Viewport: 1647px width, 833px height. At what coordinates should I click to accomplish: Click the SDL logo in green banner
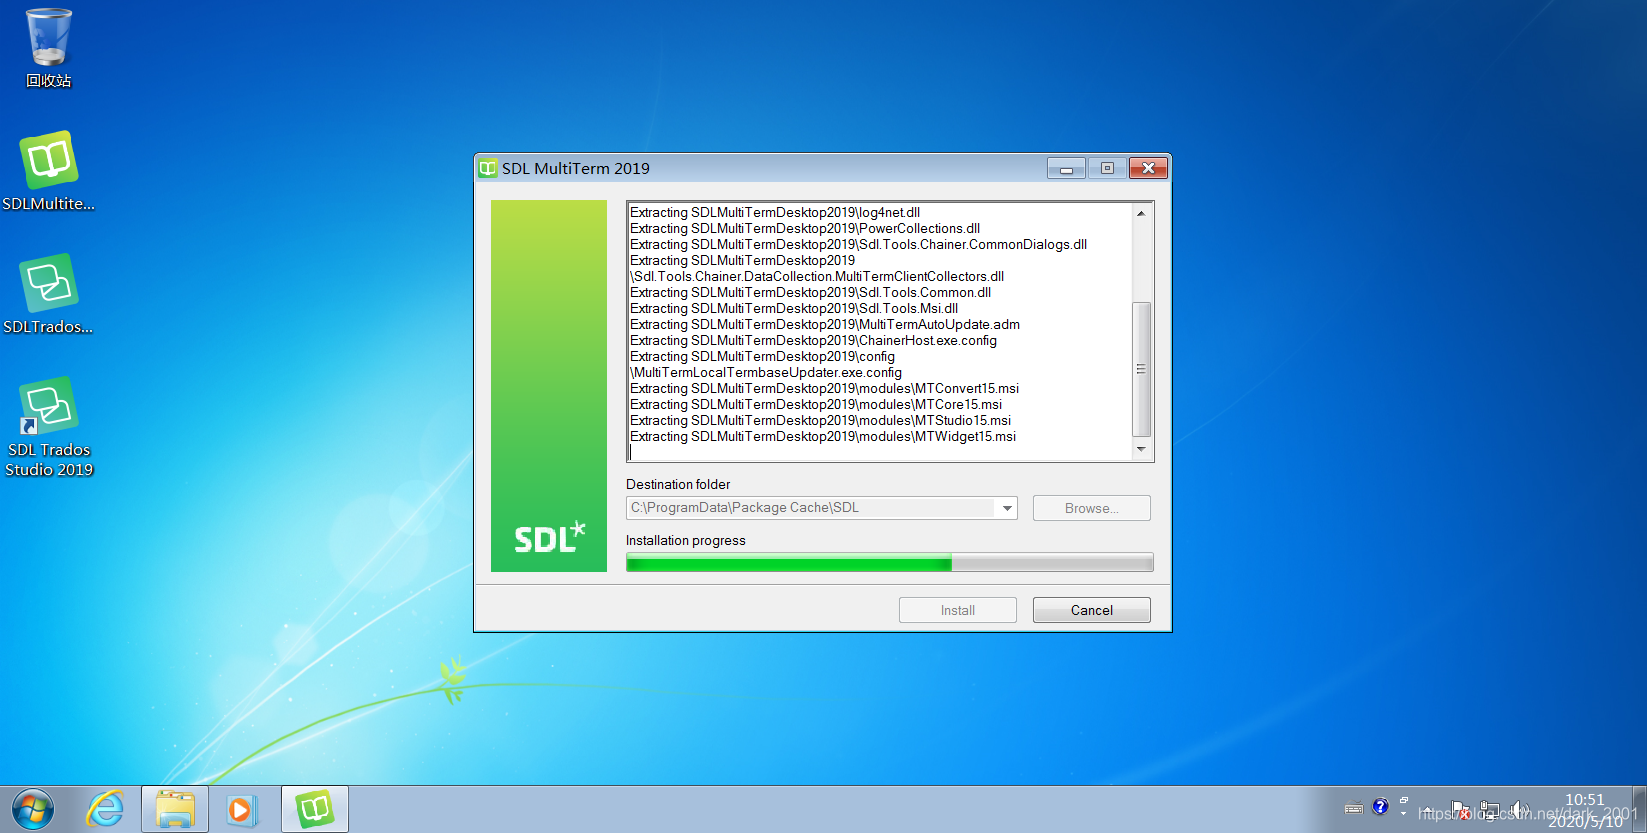click(549, 537)
